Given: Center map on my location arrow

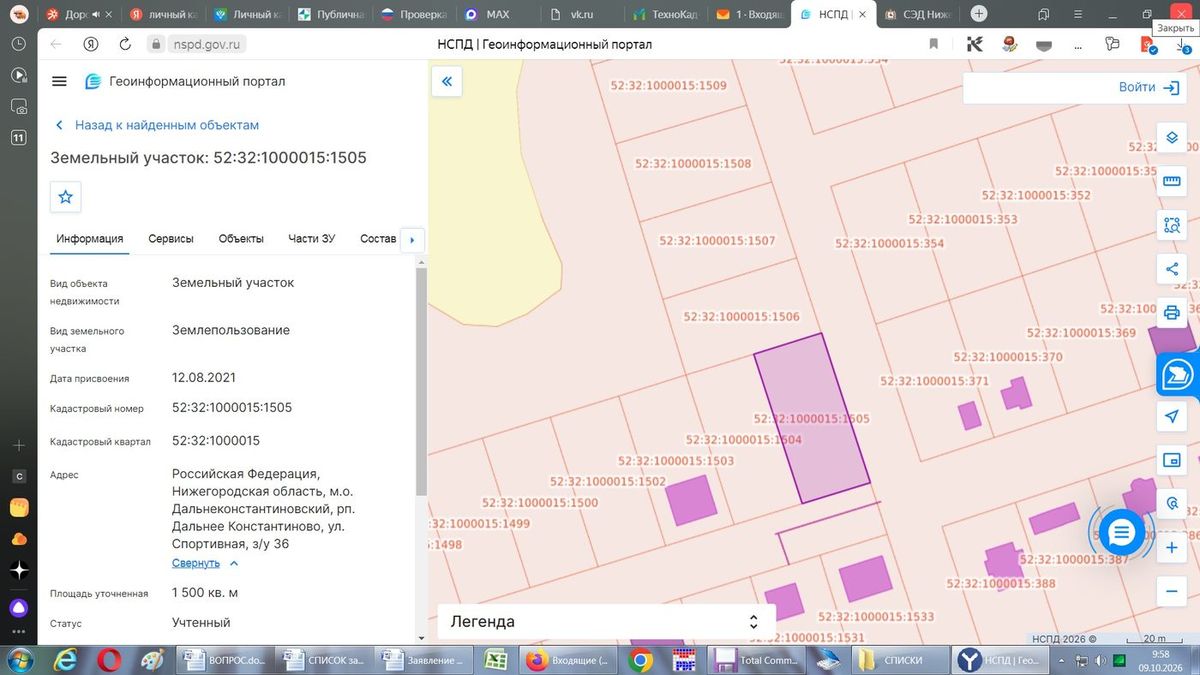Looking at the screenshot, I should pyautogui.click(x=1172, y=416).
